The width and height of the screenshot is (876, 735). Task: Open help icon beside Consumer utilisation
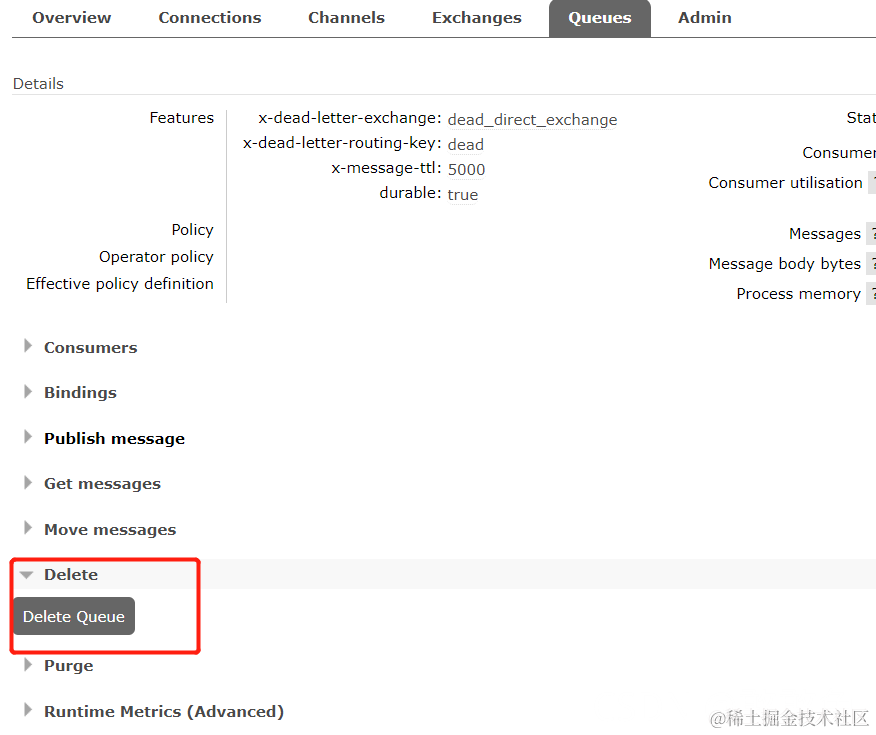pyautogui.click(x=872, y=183)
